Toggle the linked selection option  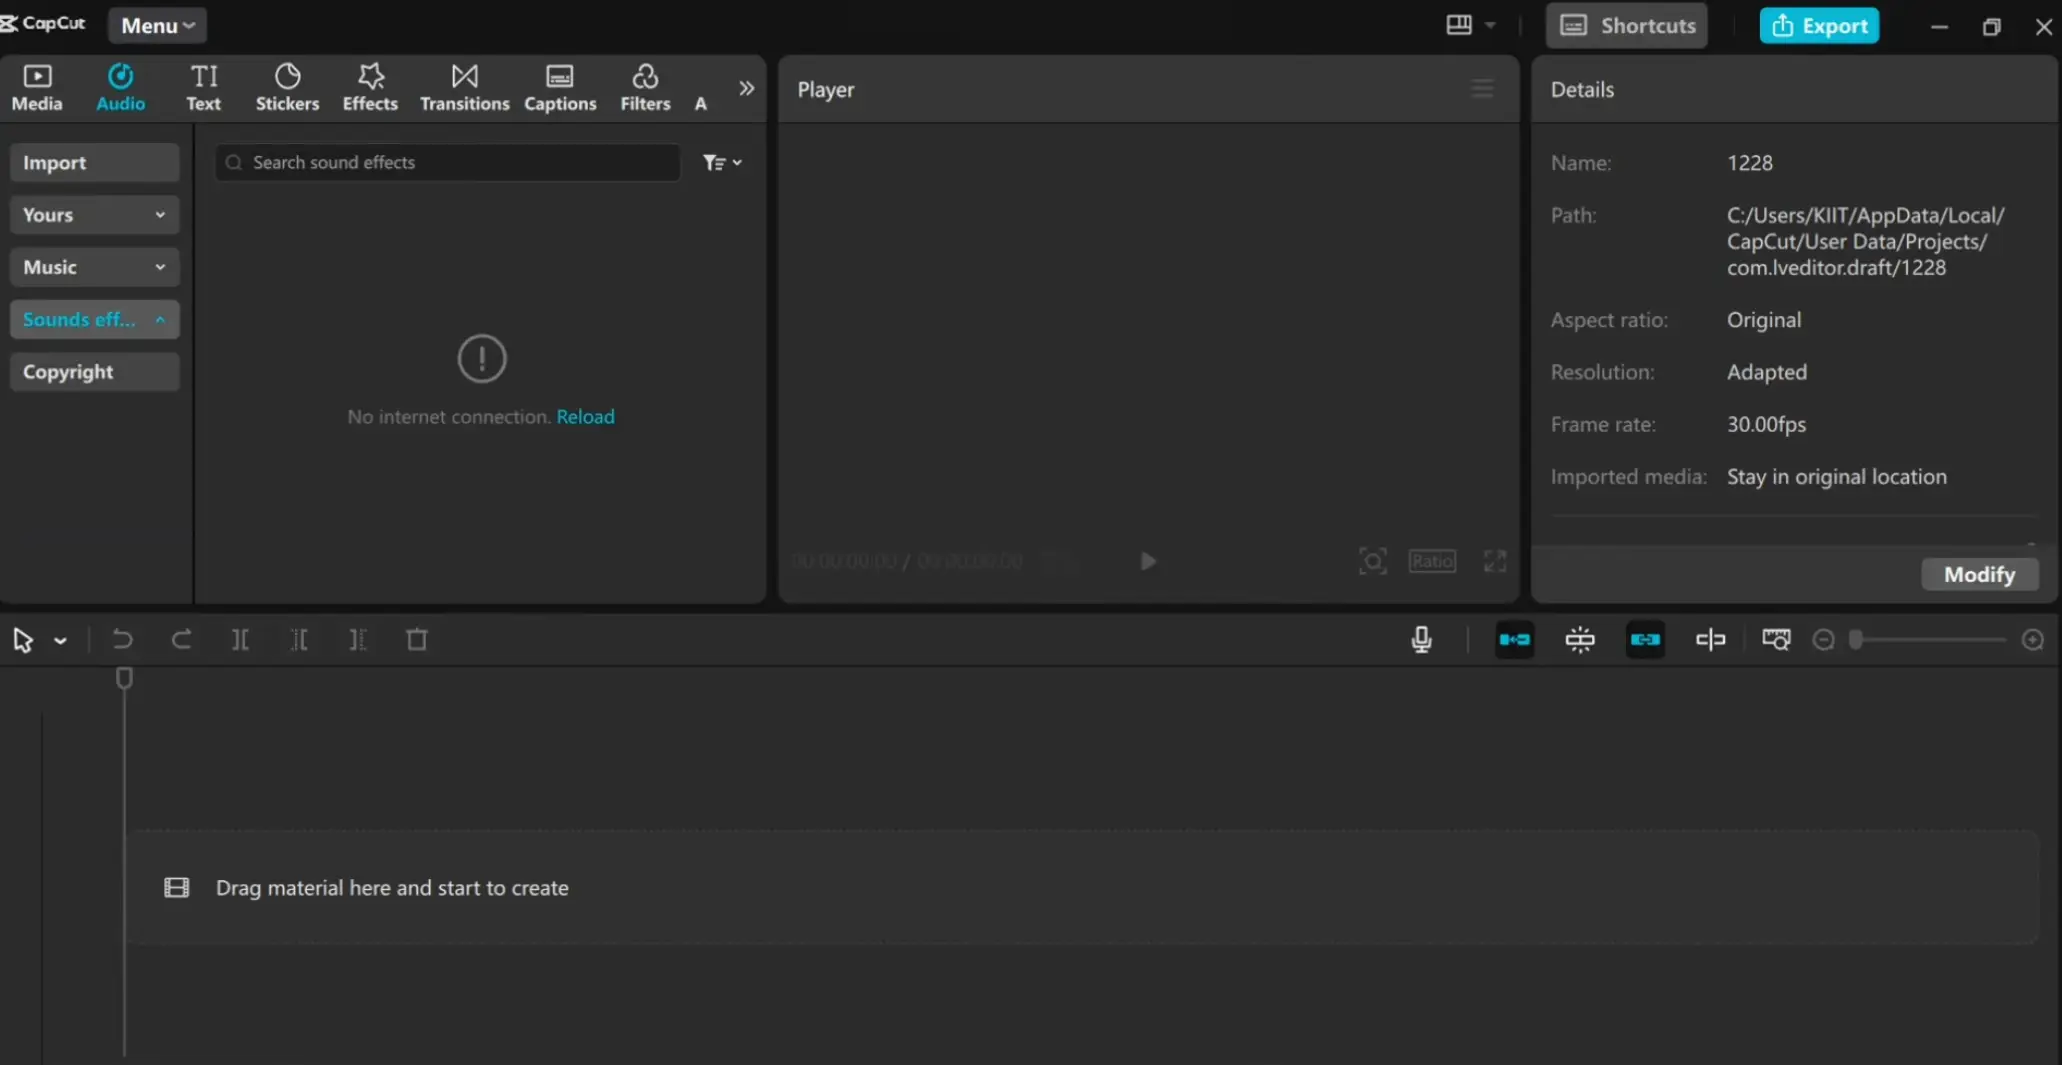[x=1645, y=640]
